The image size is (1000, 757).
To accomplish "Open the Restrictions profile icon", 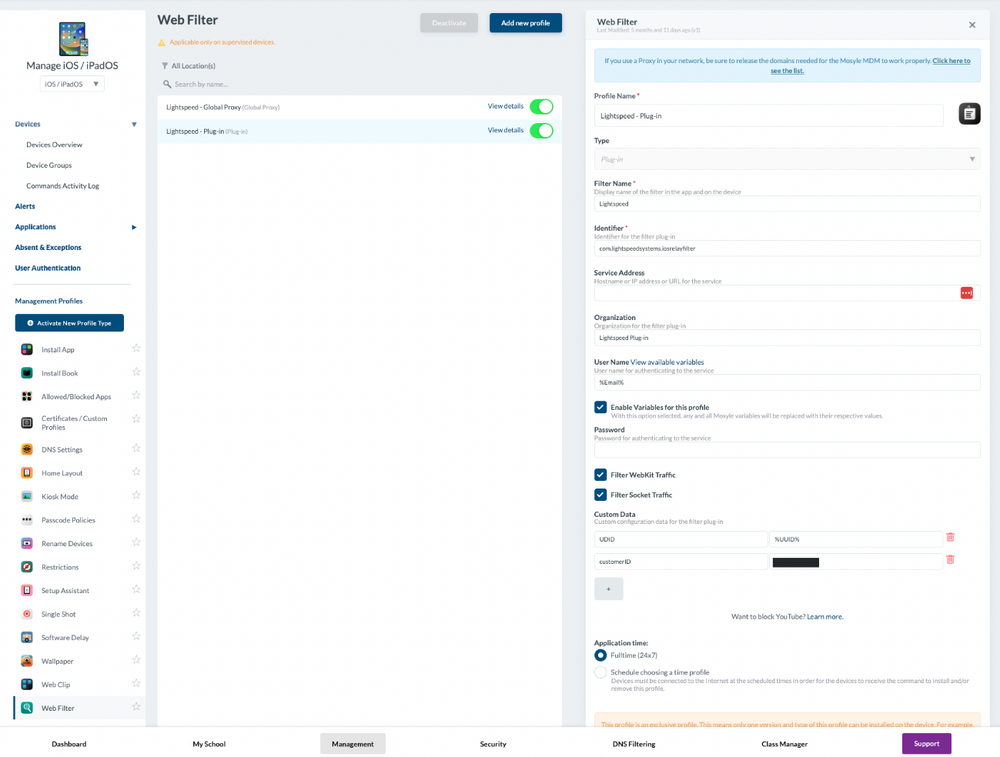I will (27, 567).
